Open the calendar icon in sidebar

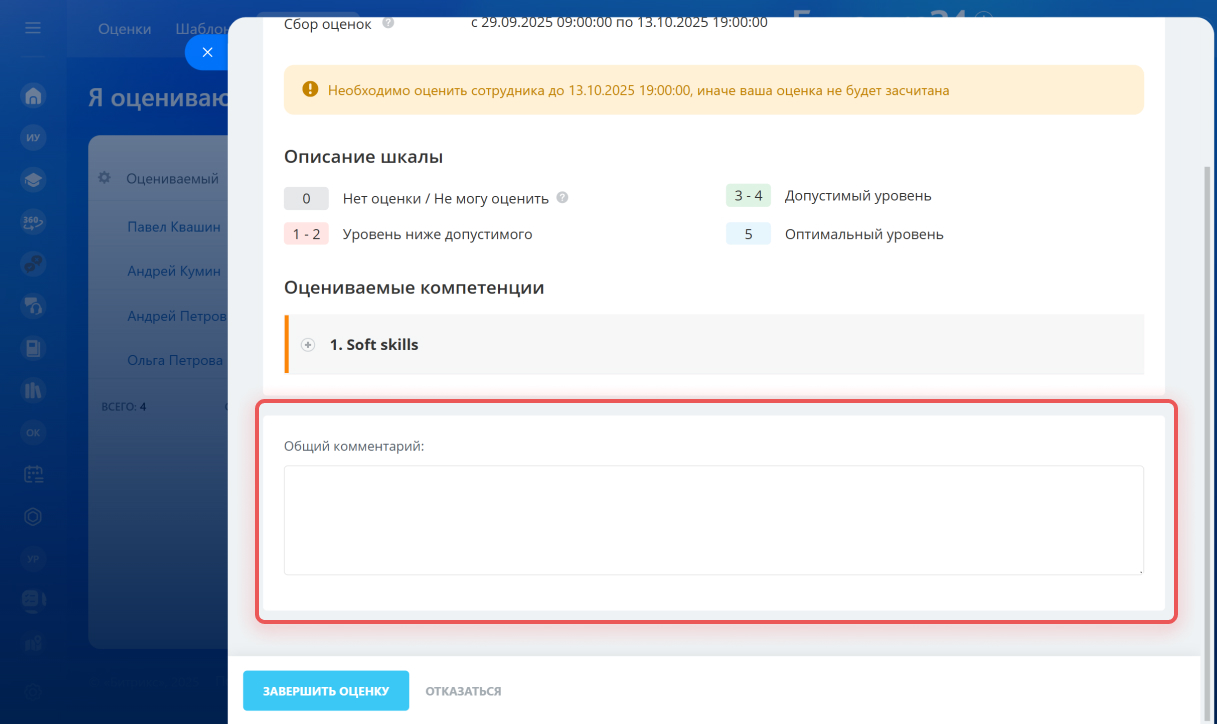click(33, 475)
